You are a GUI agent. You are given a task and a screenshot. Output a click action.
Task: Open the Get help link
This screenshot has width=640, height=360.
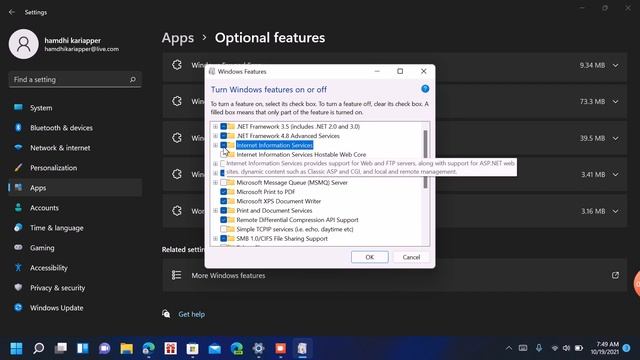(x=191, y=314)
